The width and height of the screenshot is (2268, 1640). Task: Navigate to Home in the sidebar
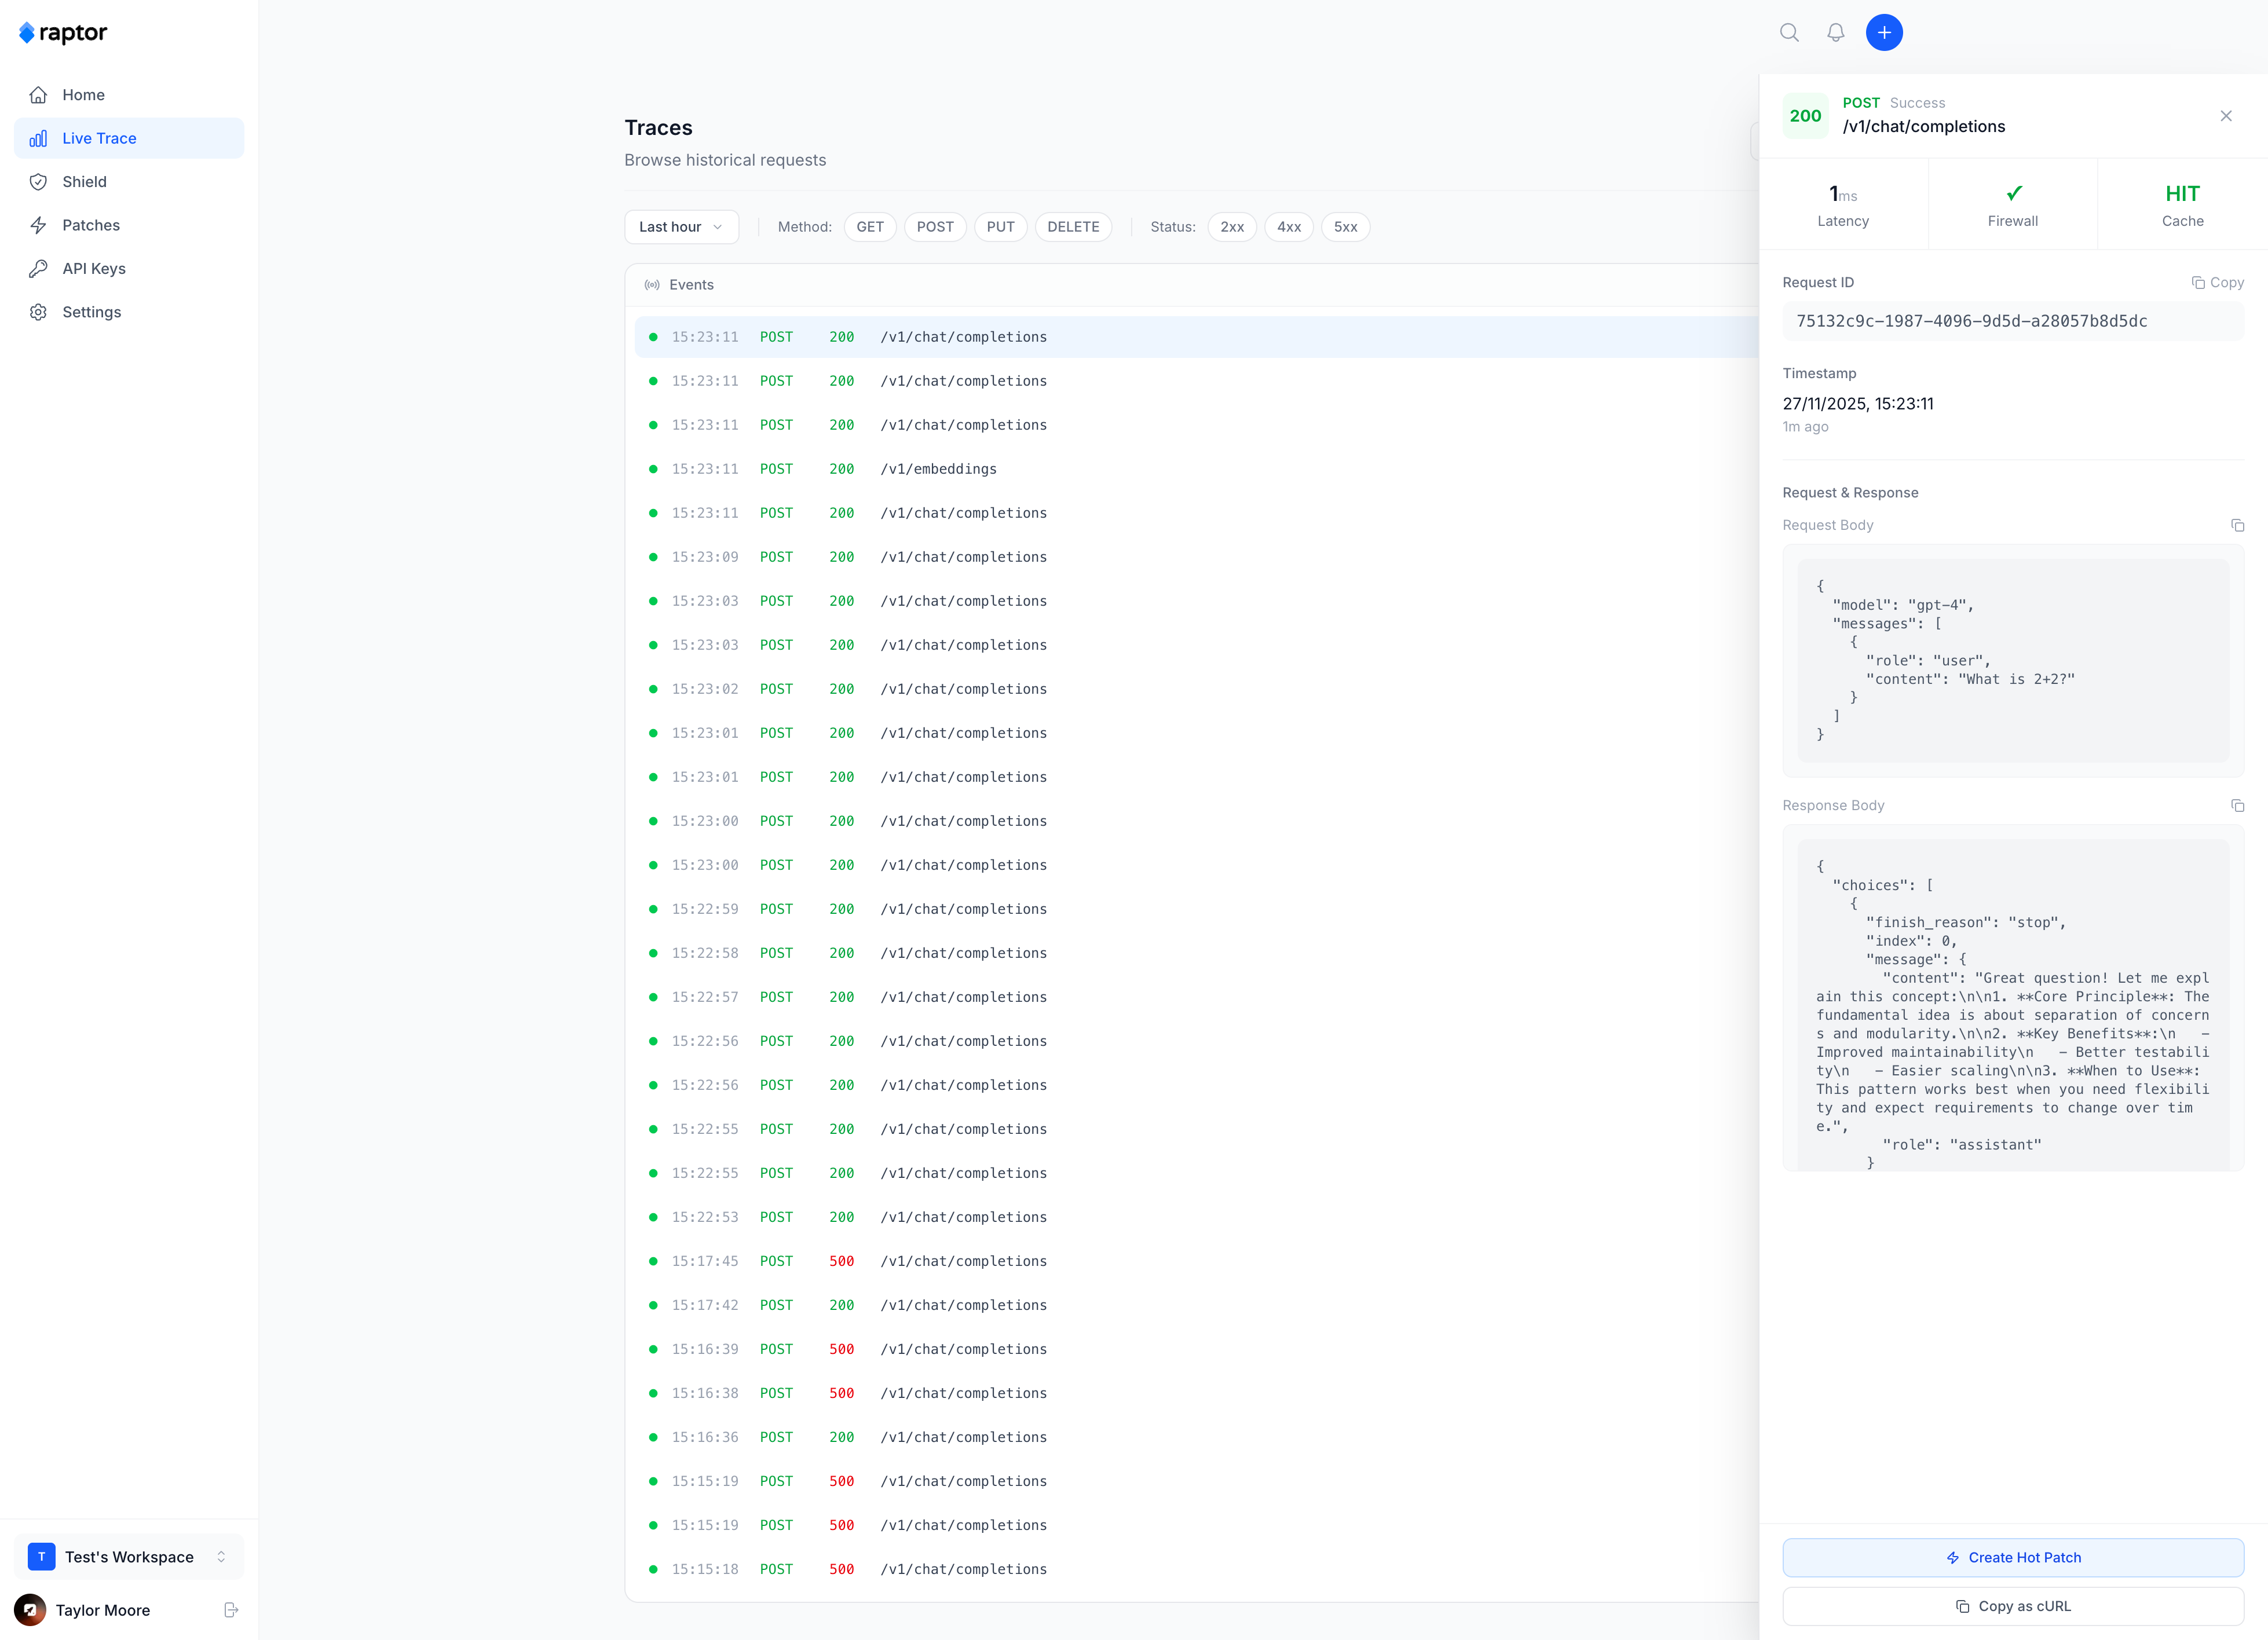click(x=83, y=94)
